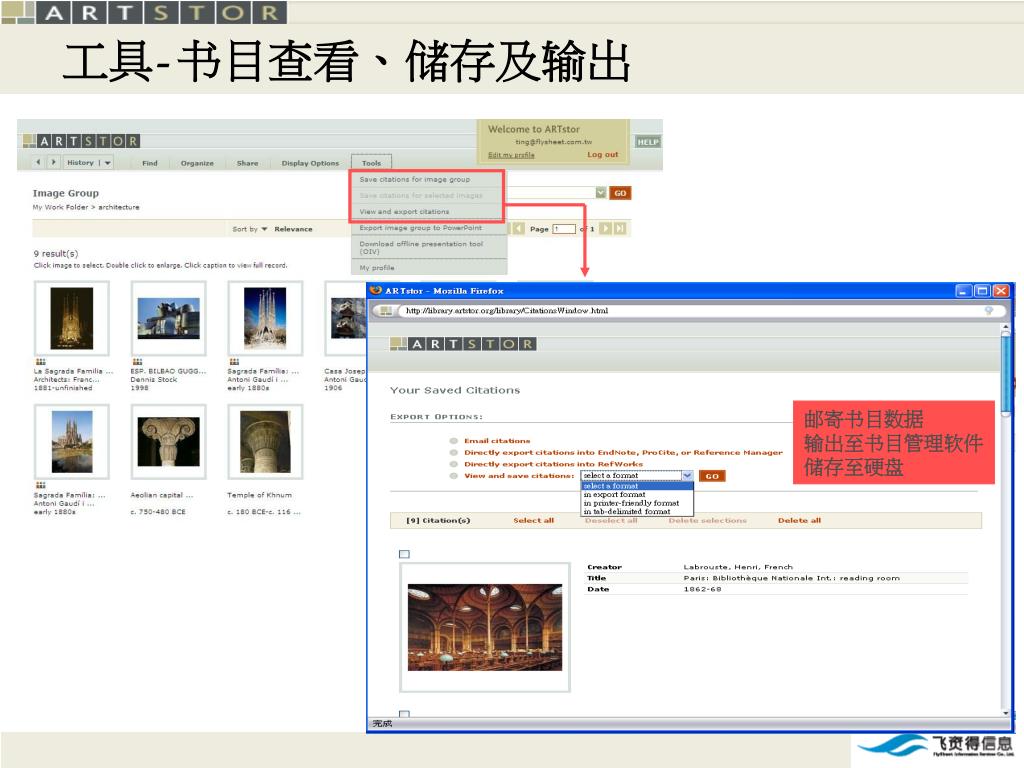Click the Select all link
This screenshot has width=1024, height=768.
(x=534, y=520)
